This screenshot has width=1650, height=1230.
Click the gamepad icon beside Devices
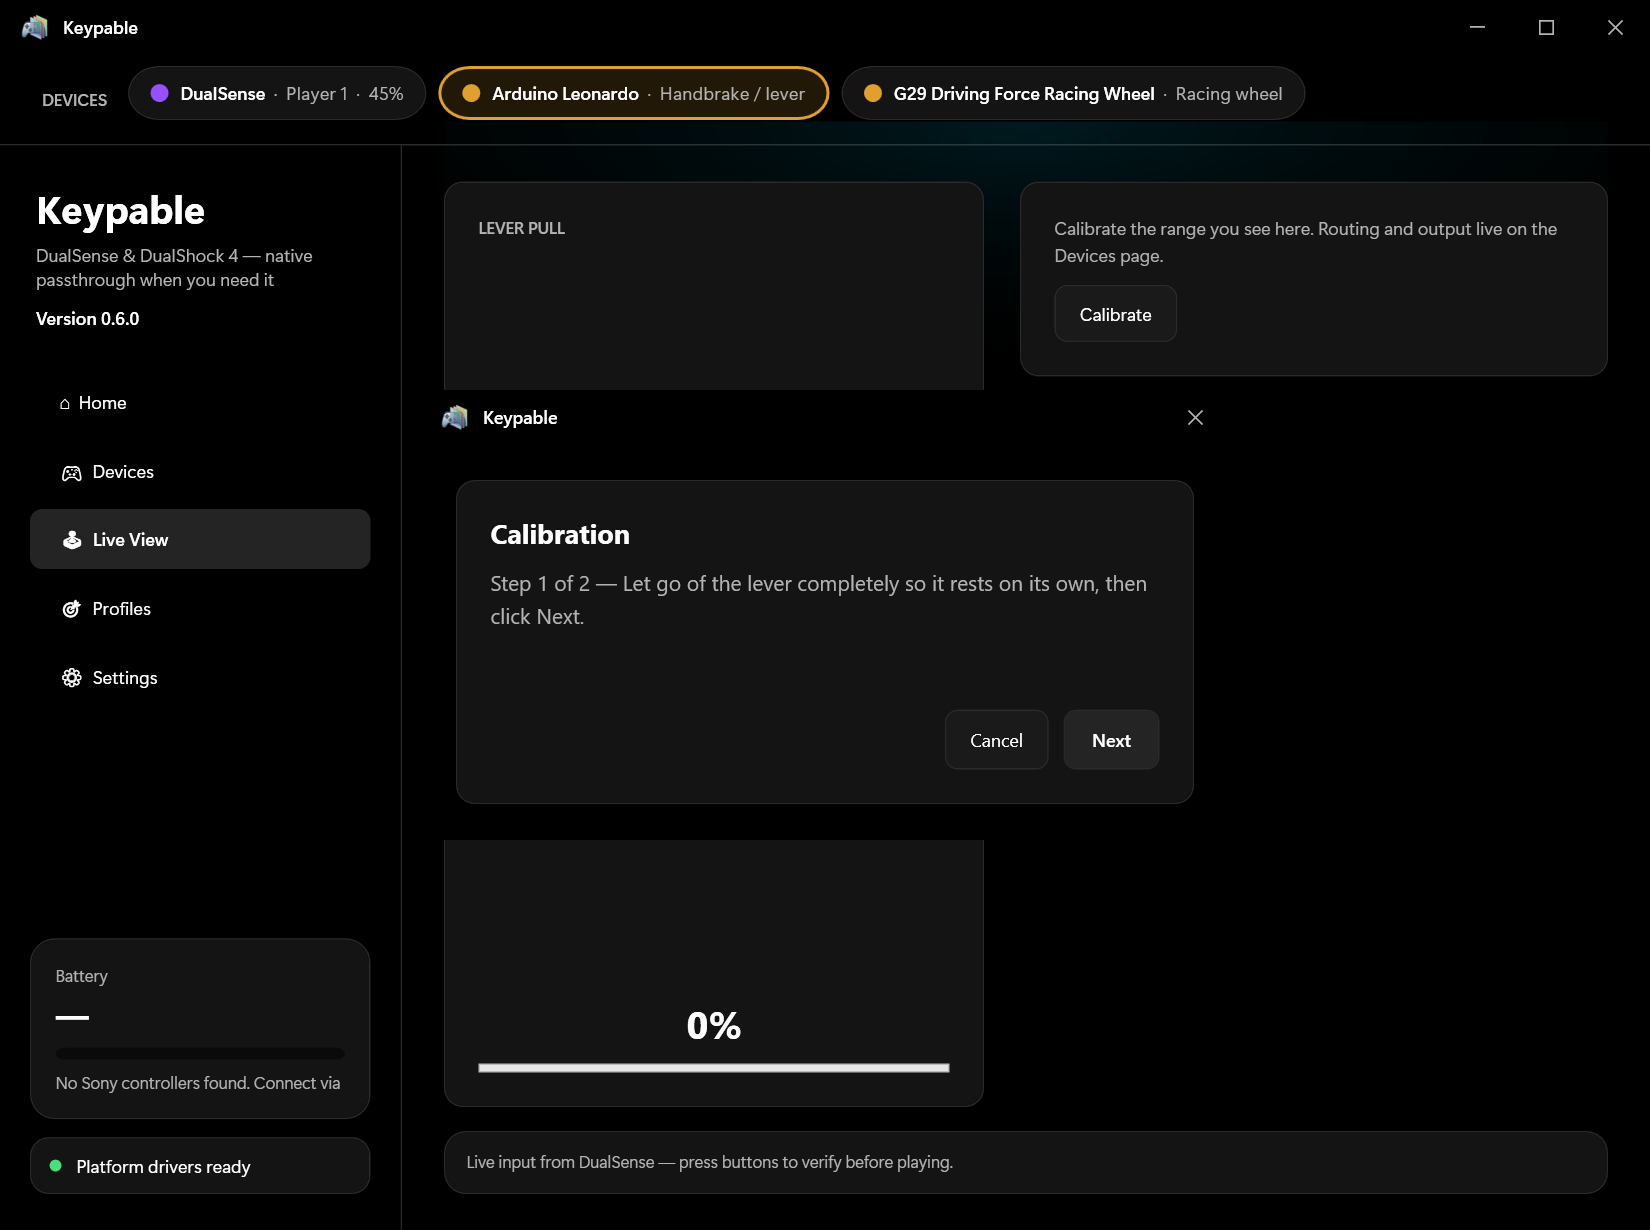[72, 473]
